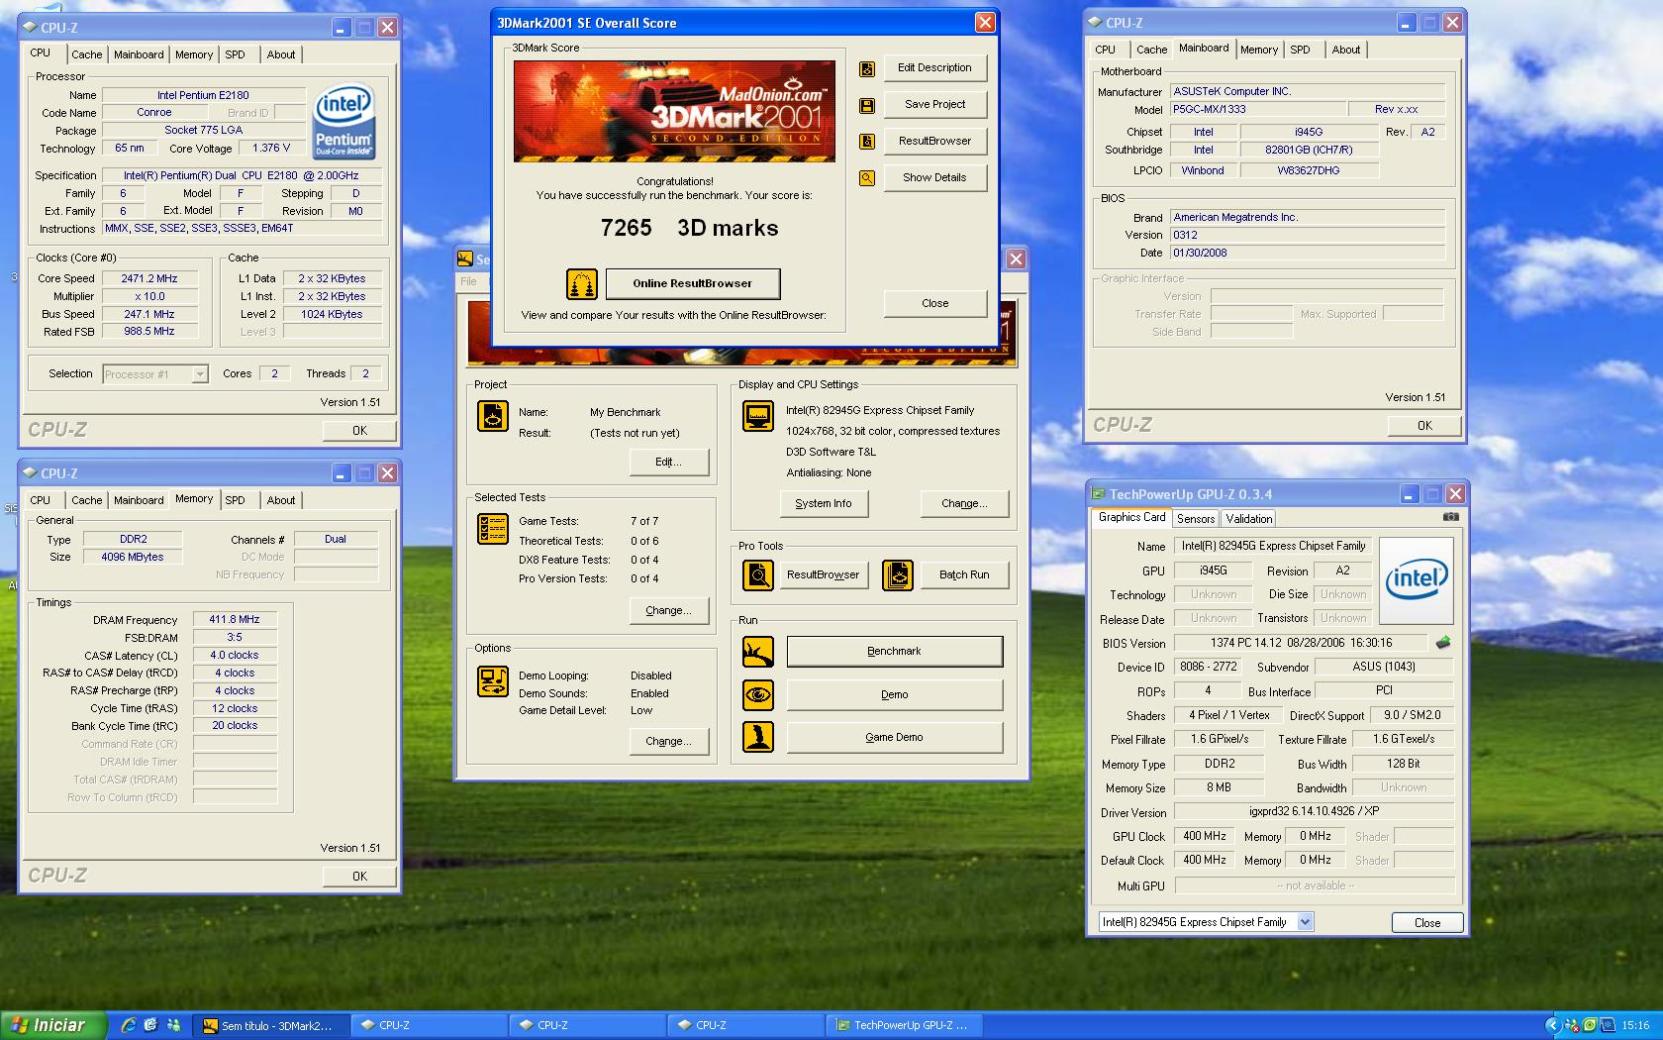Open Mainboard tab in bottom-left CPU-Z window

click(139, 500)
